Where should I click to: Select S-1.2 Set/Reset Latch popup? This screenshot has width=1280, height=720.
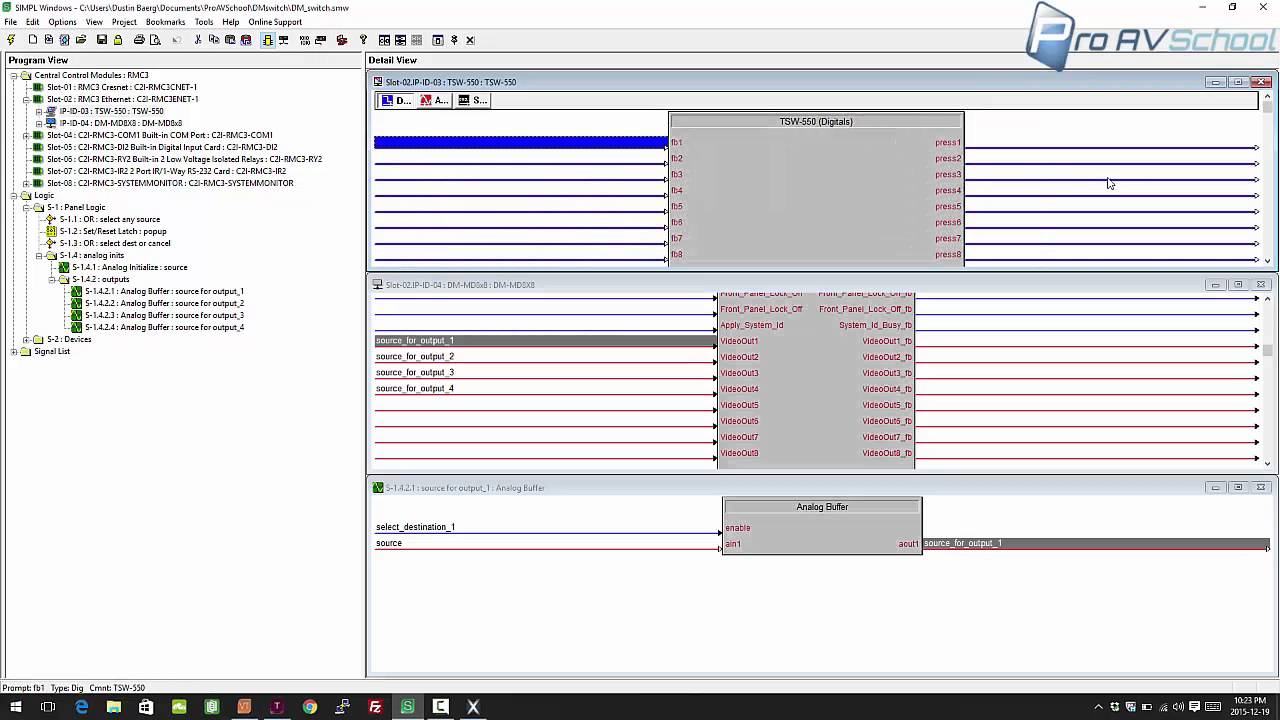click(x=113, y=231)
